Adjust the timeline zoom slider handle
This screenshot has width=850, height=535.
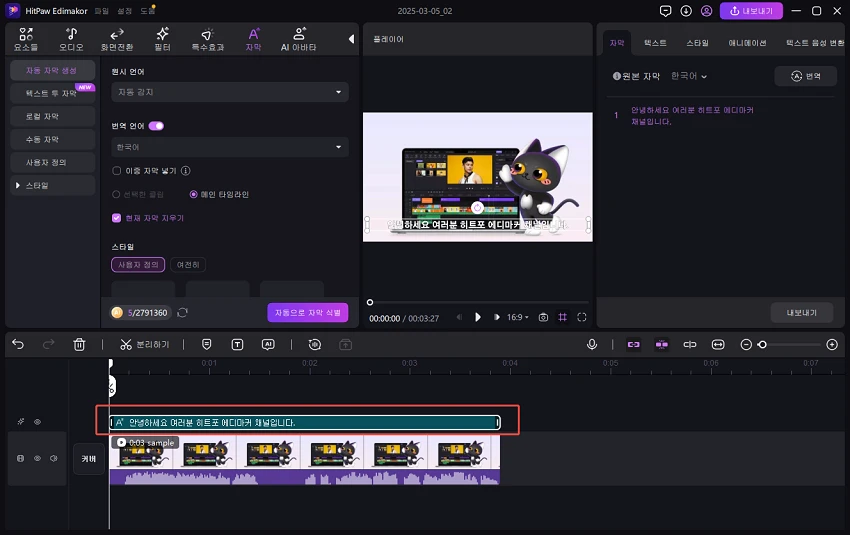click(x=762, y=345)
